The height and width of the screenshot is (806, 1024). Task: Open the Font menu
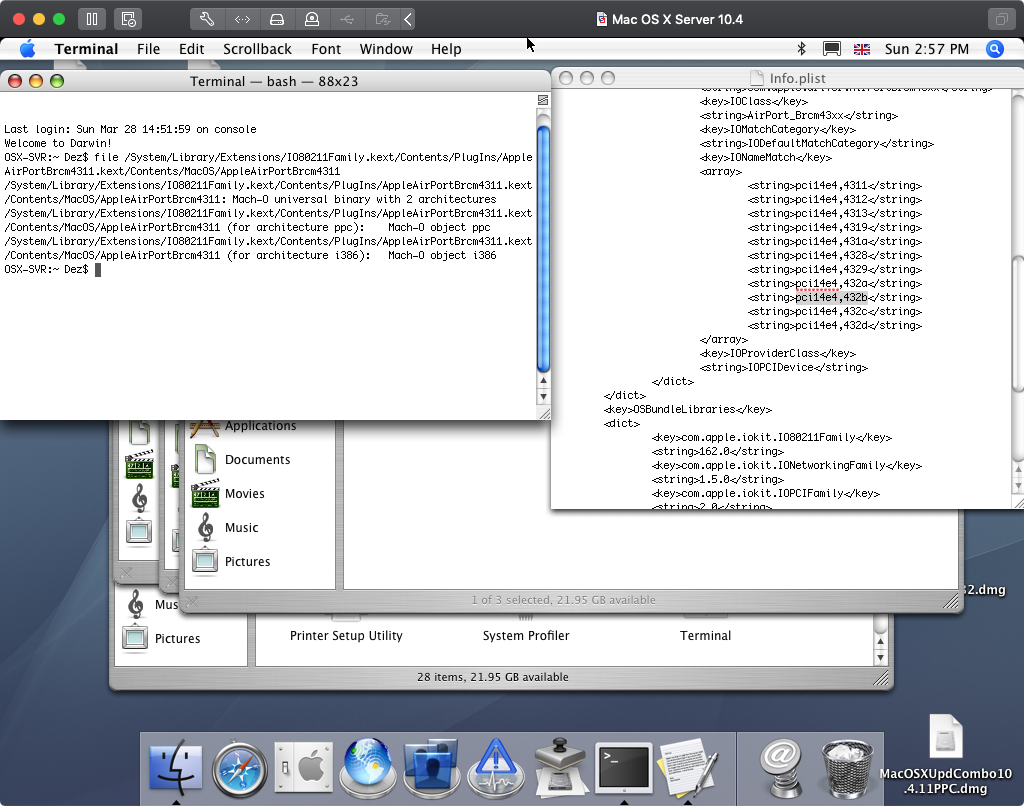coord(326,49)
